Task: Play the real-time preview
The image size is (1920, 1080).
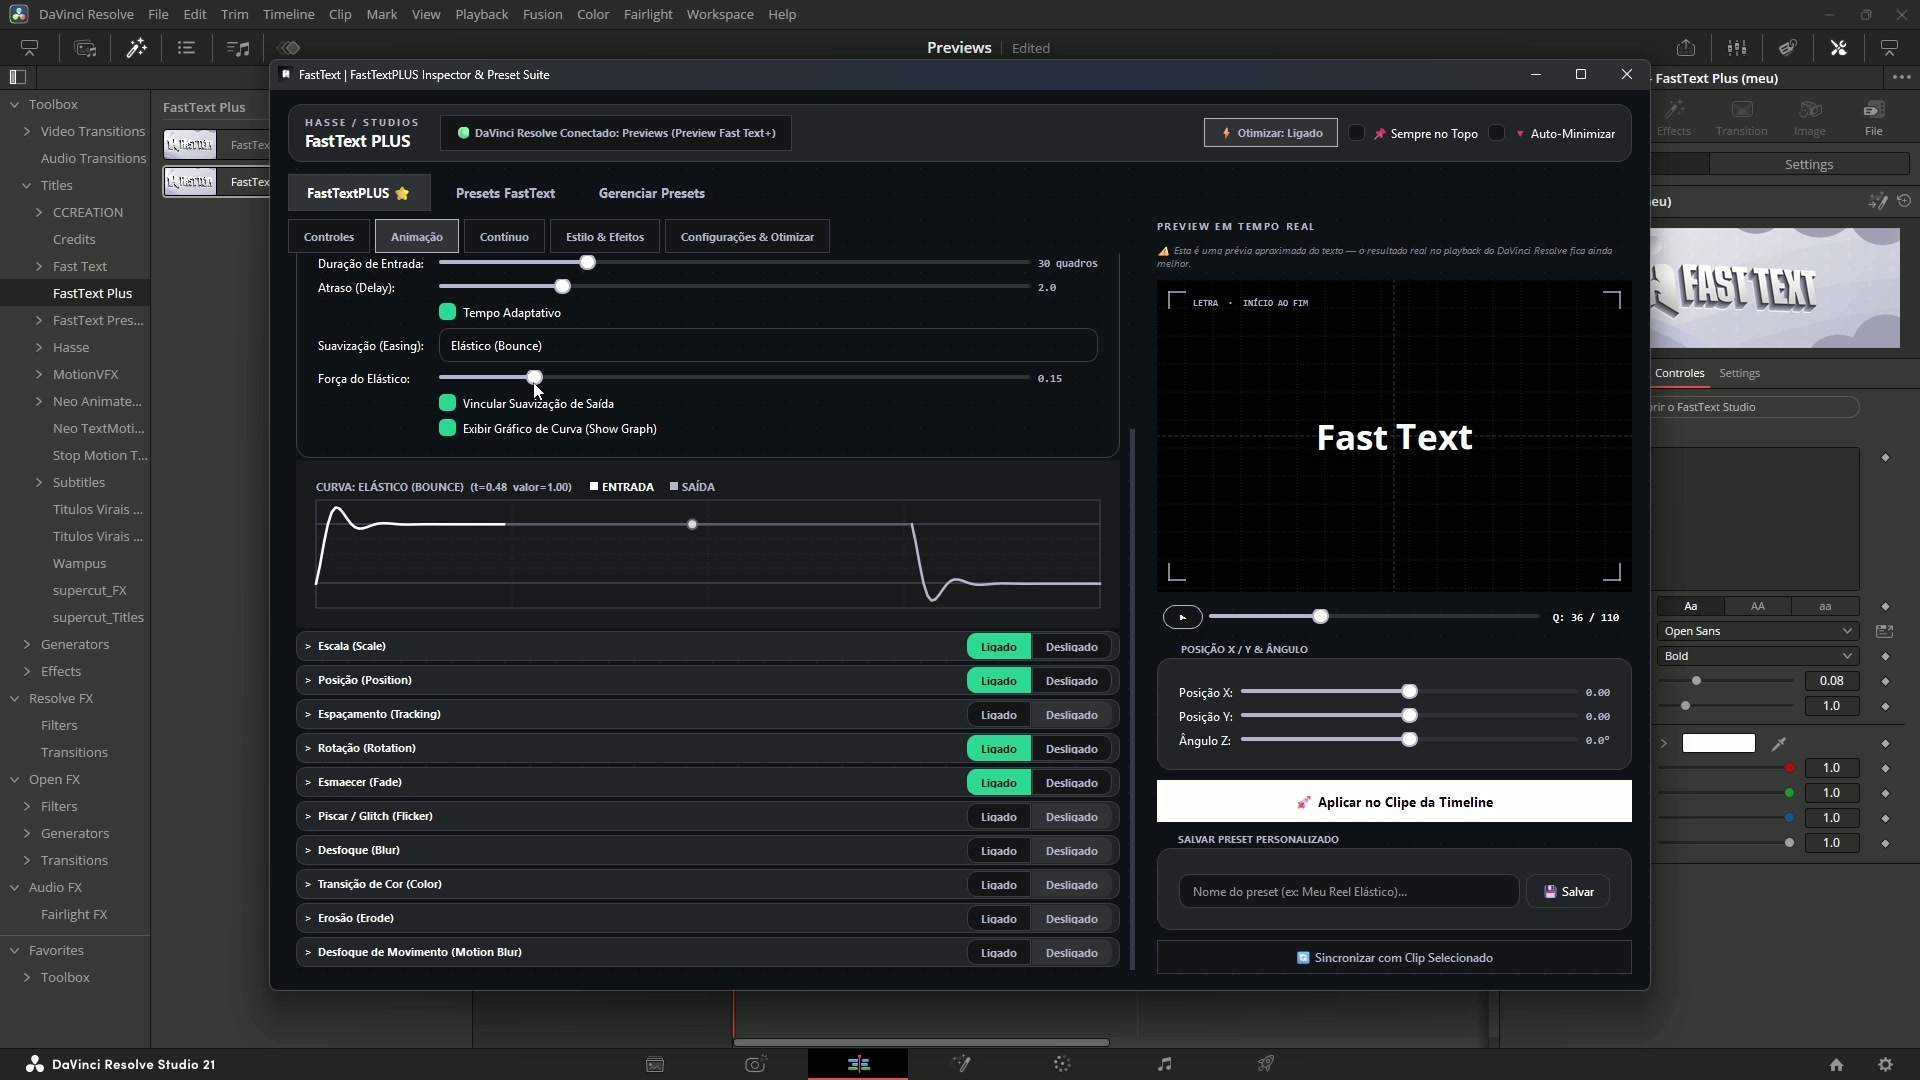Action: tap(1182, 618)
